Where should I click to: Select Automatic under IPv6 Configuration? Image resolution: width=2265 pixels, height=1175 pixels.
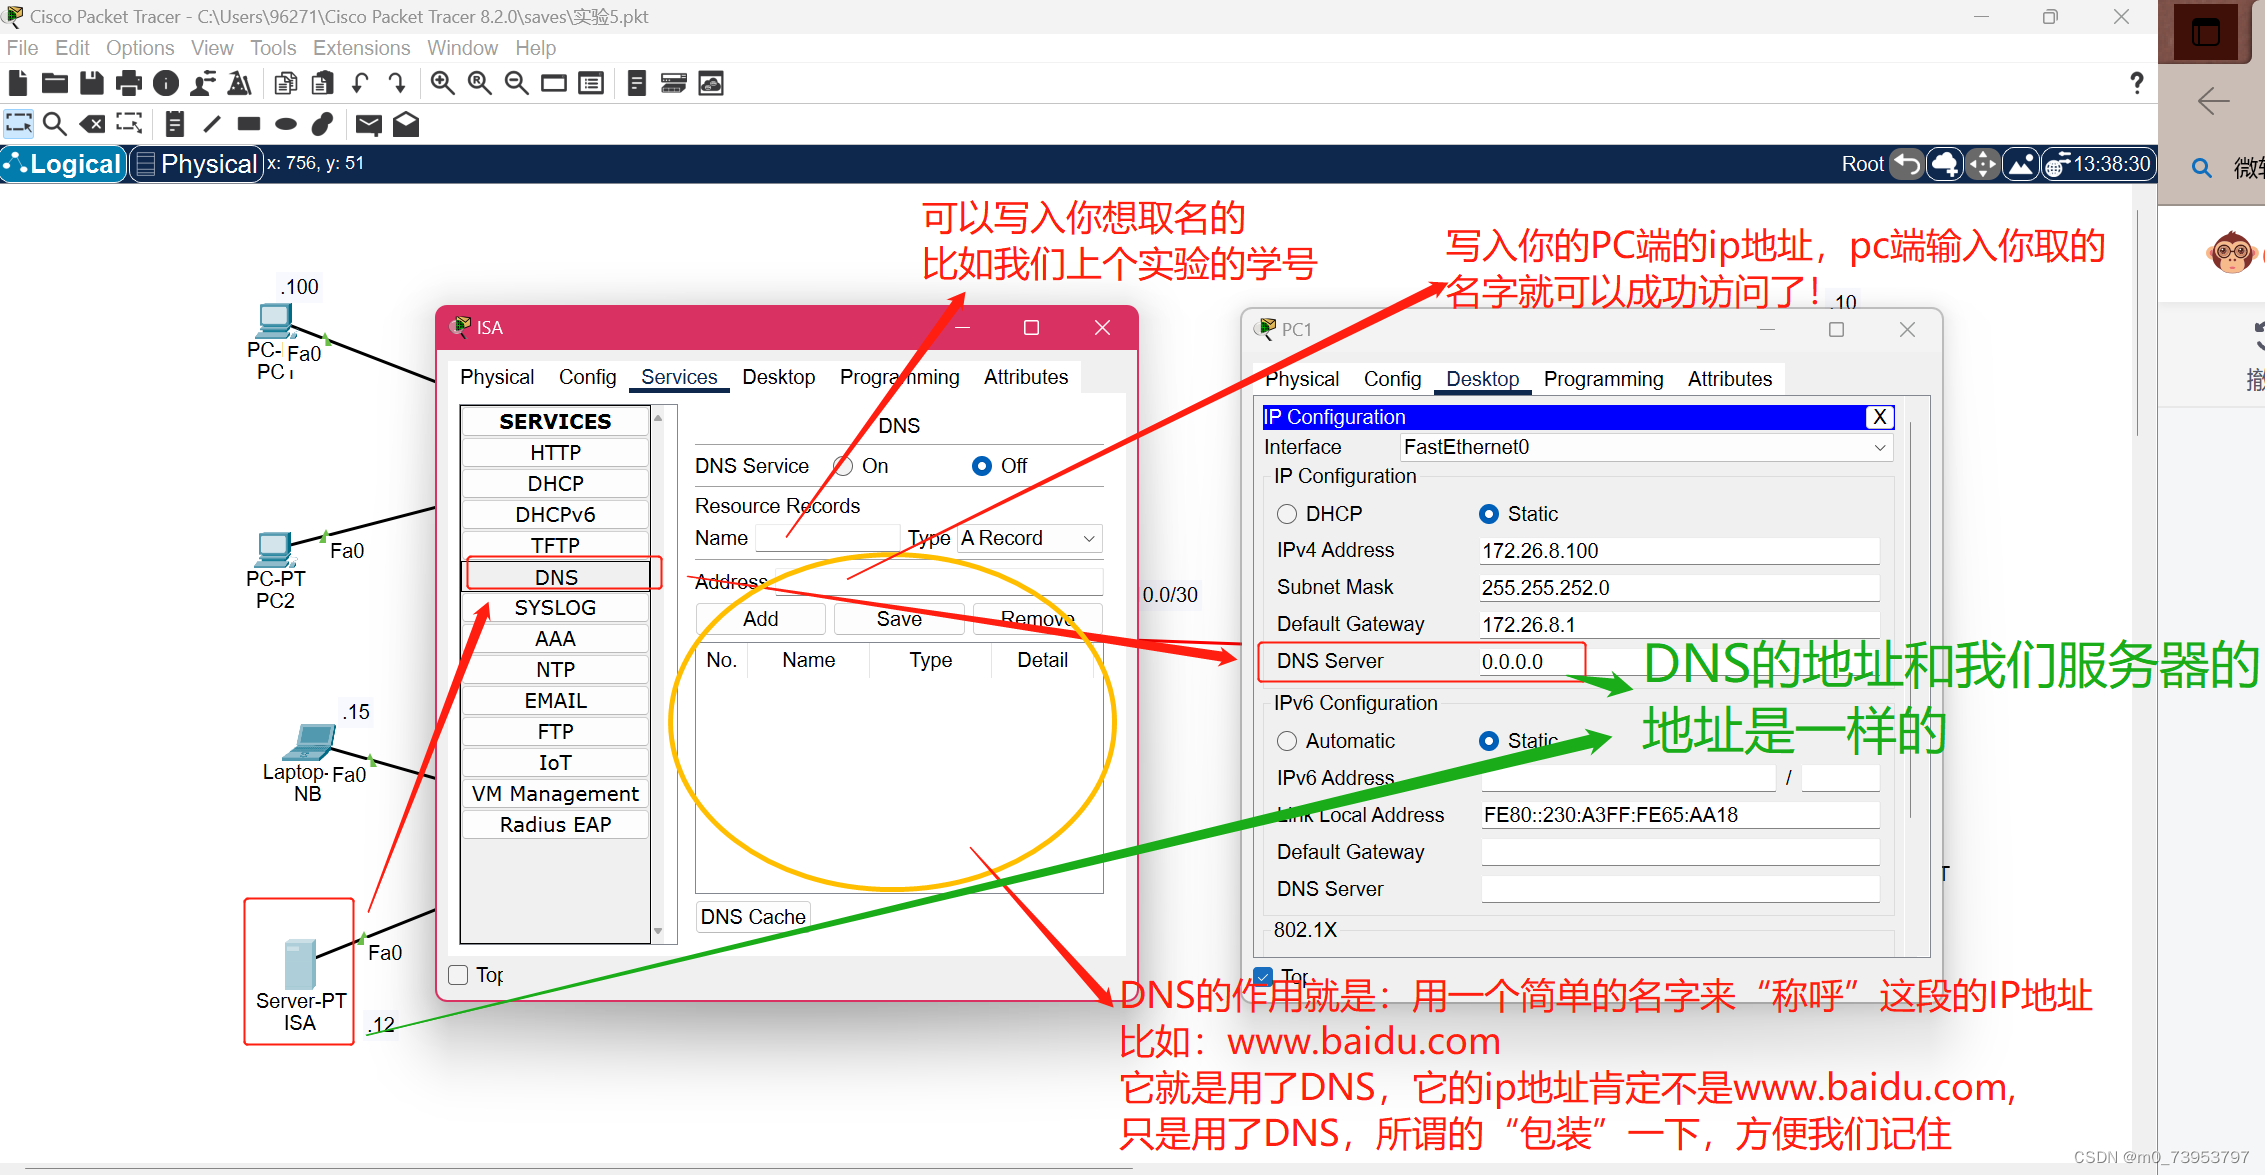click(x=1288, y=740)
